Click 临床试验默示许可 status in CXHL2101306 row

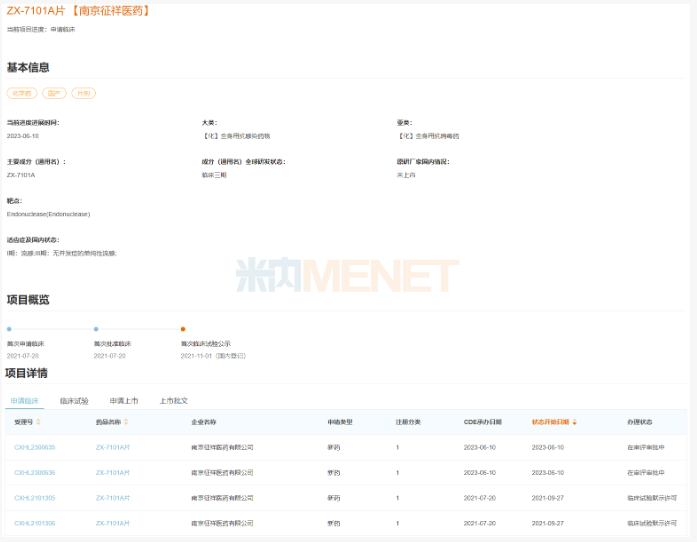click(652, 523)
